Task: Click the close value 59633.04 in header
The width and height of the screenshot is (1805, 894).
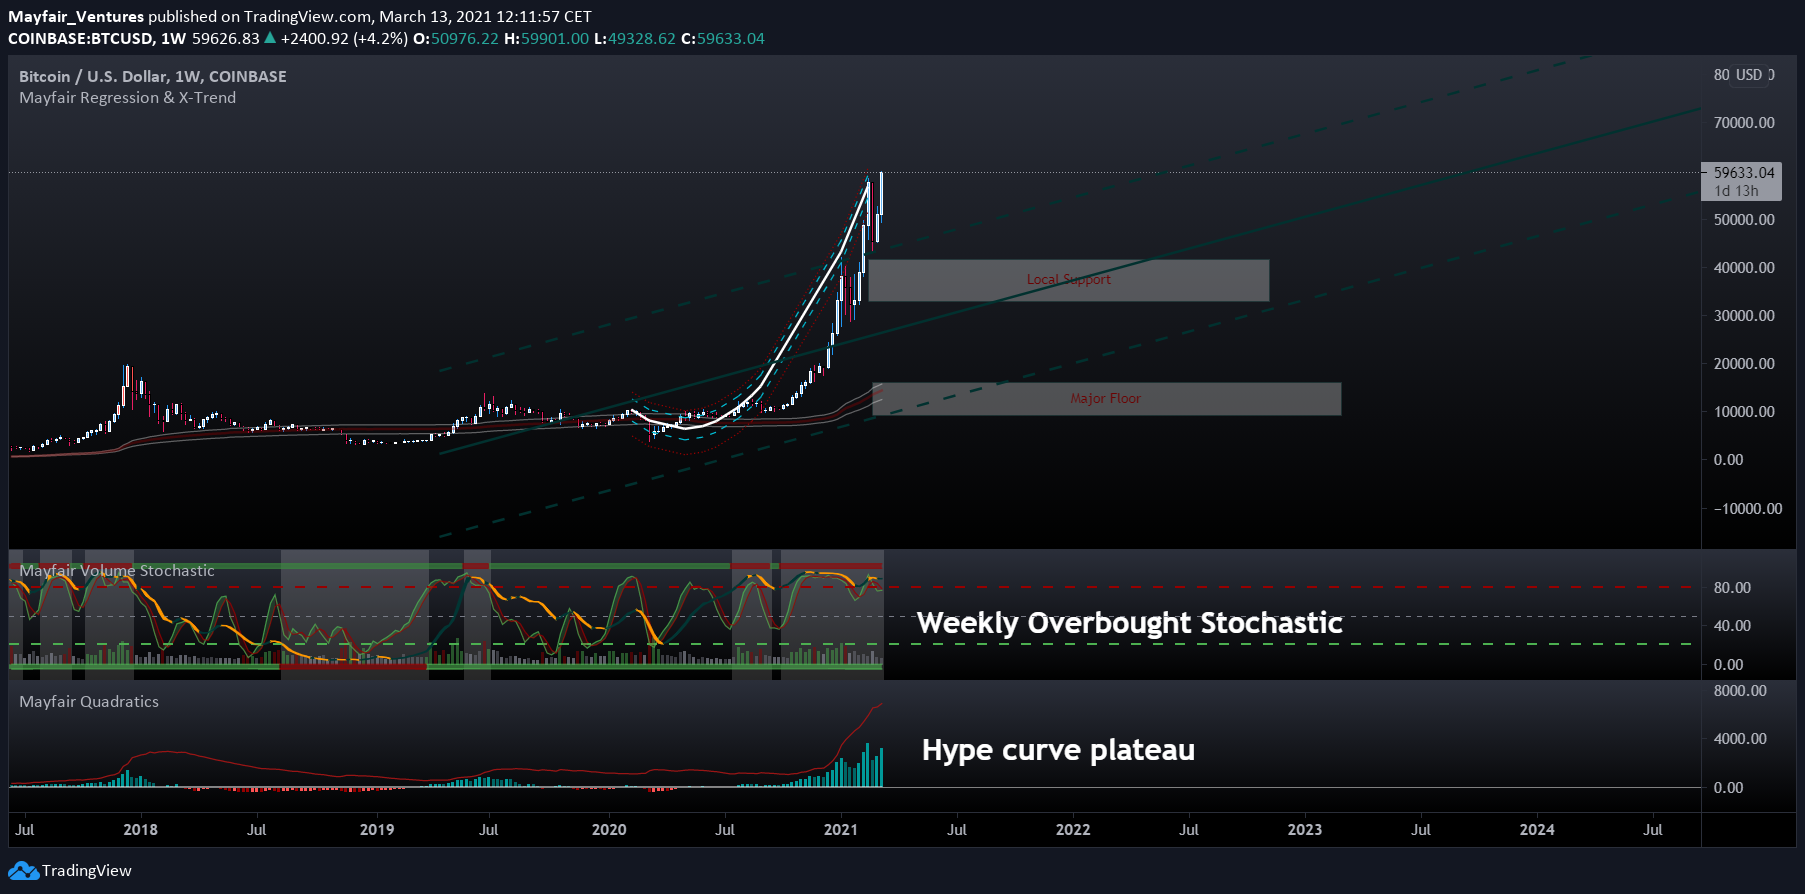Action: (x=731, y=39)
